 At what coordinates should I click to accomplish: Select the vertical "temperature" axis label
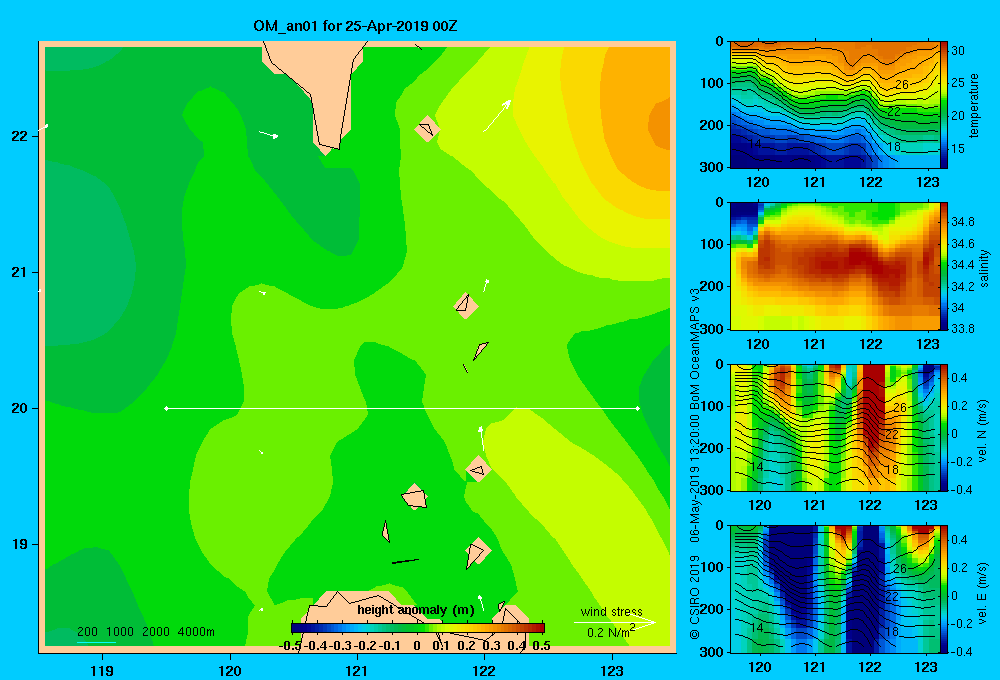(974, 105)
